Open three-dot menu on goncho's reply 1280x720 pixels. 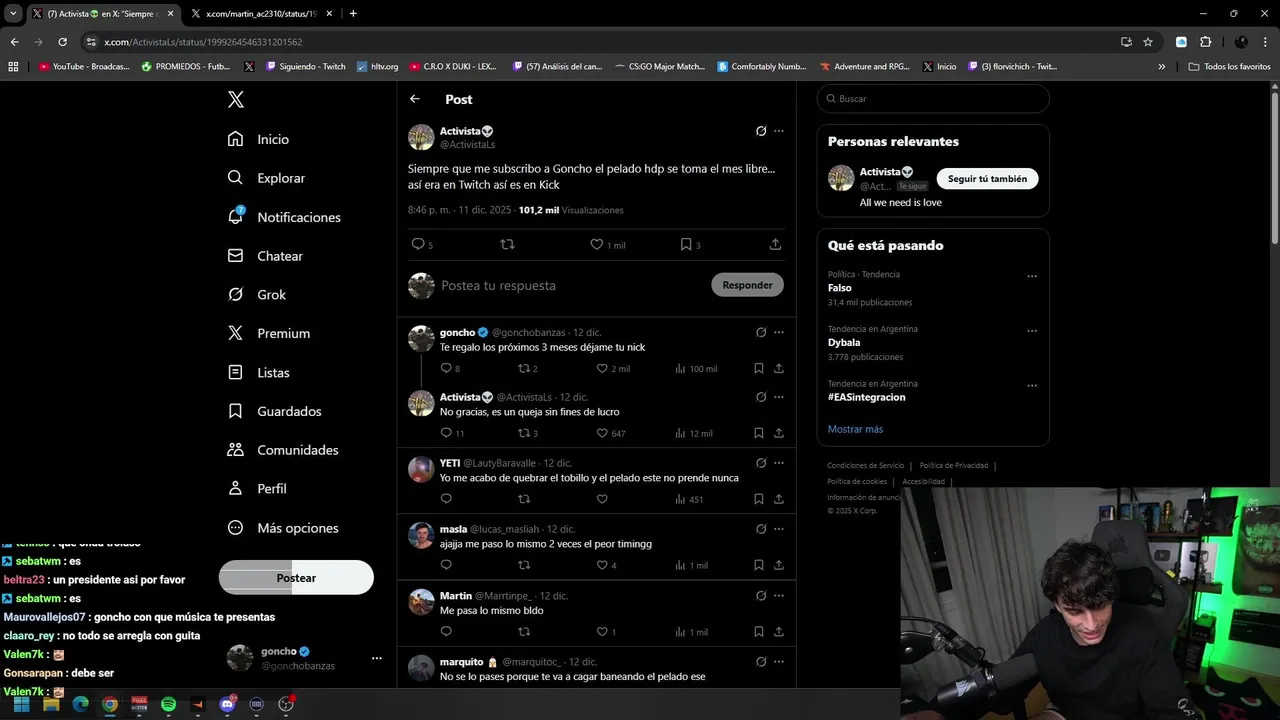[x=779, y=332]
